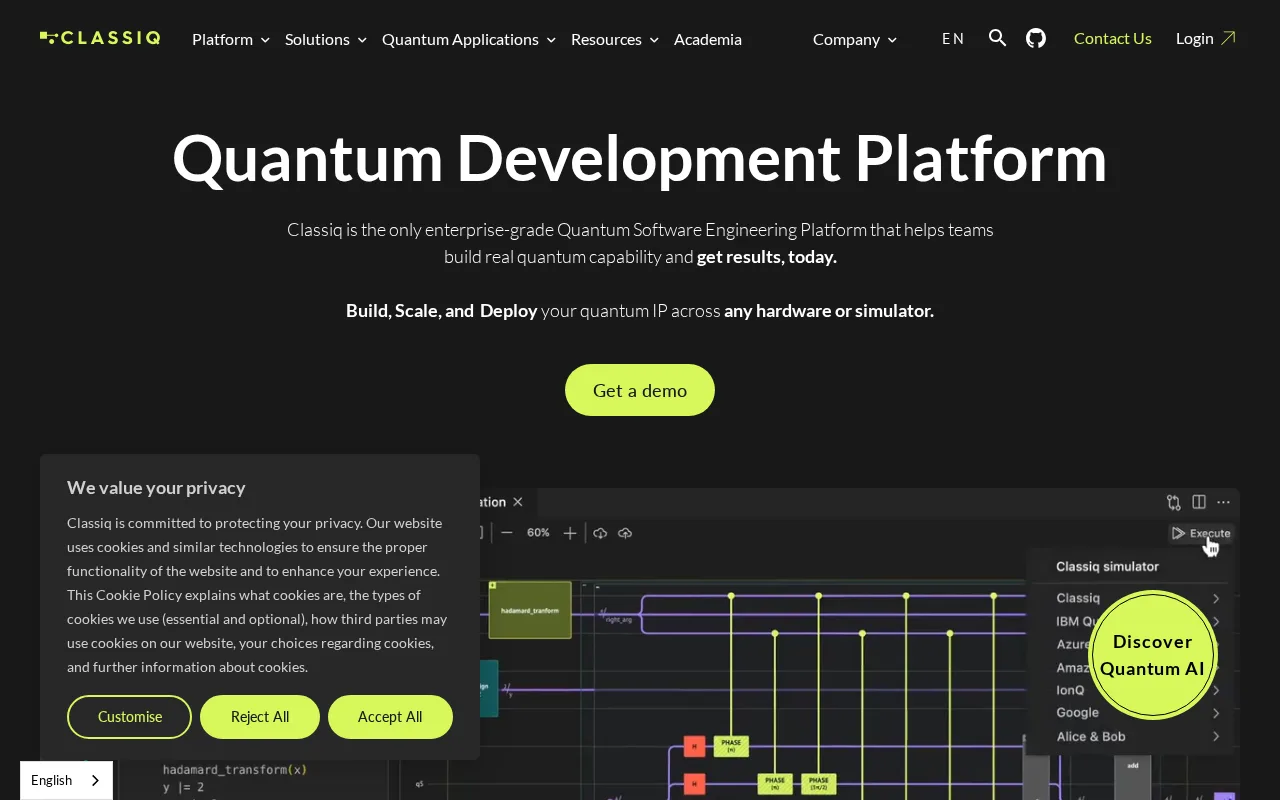Go to the Academia page

click(708, 39)
